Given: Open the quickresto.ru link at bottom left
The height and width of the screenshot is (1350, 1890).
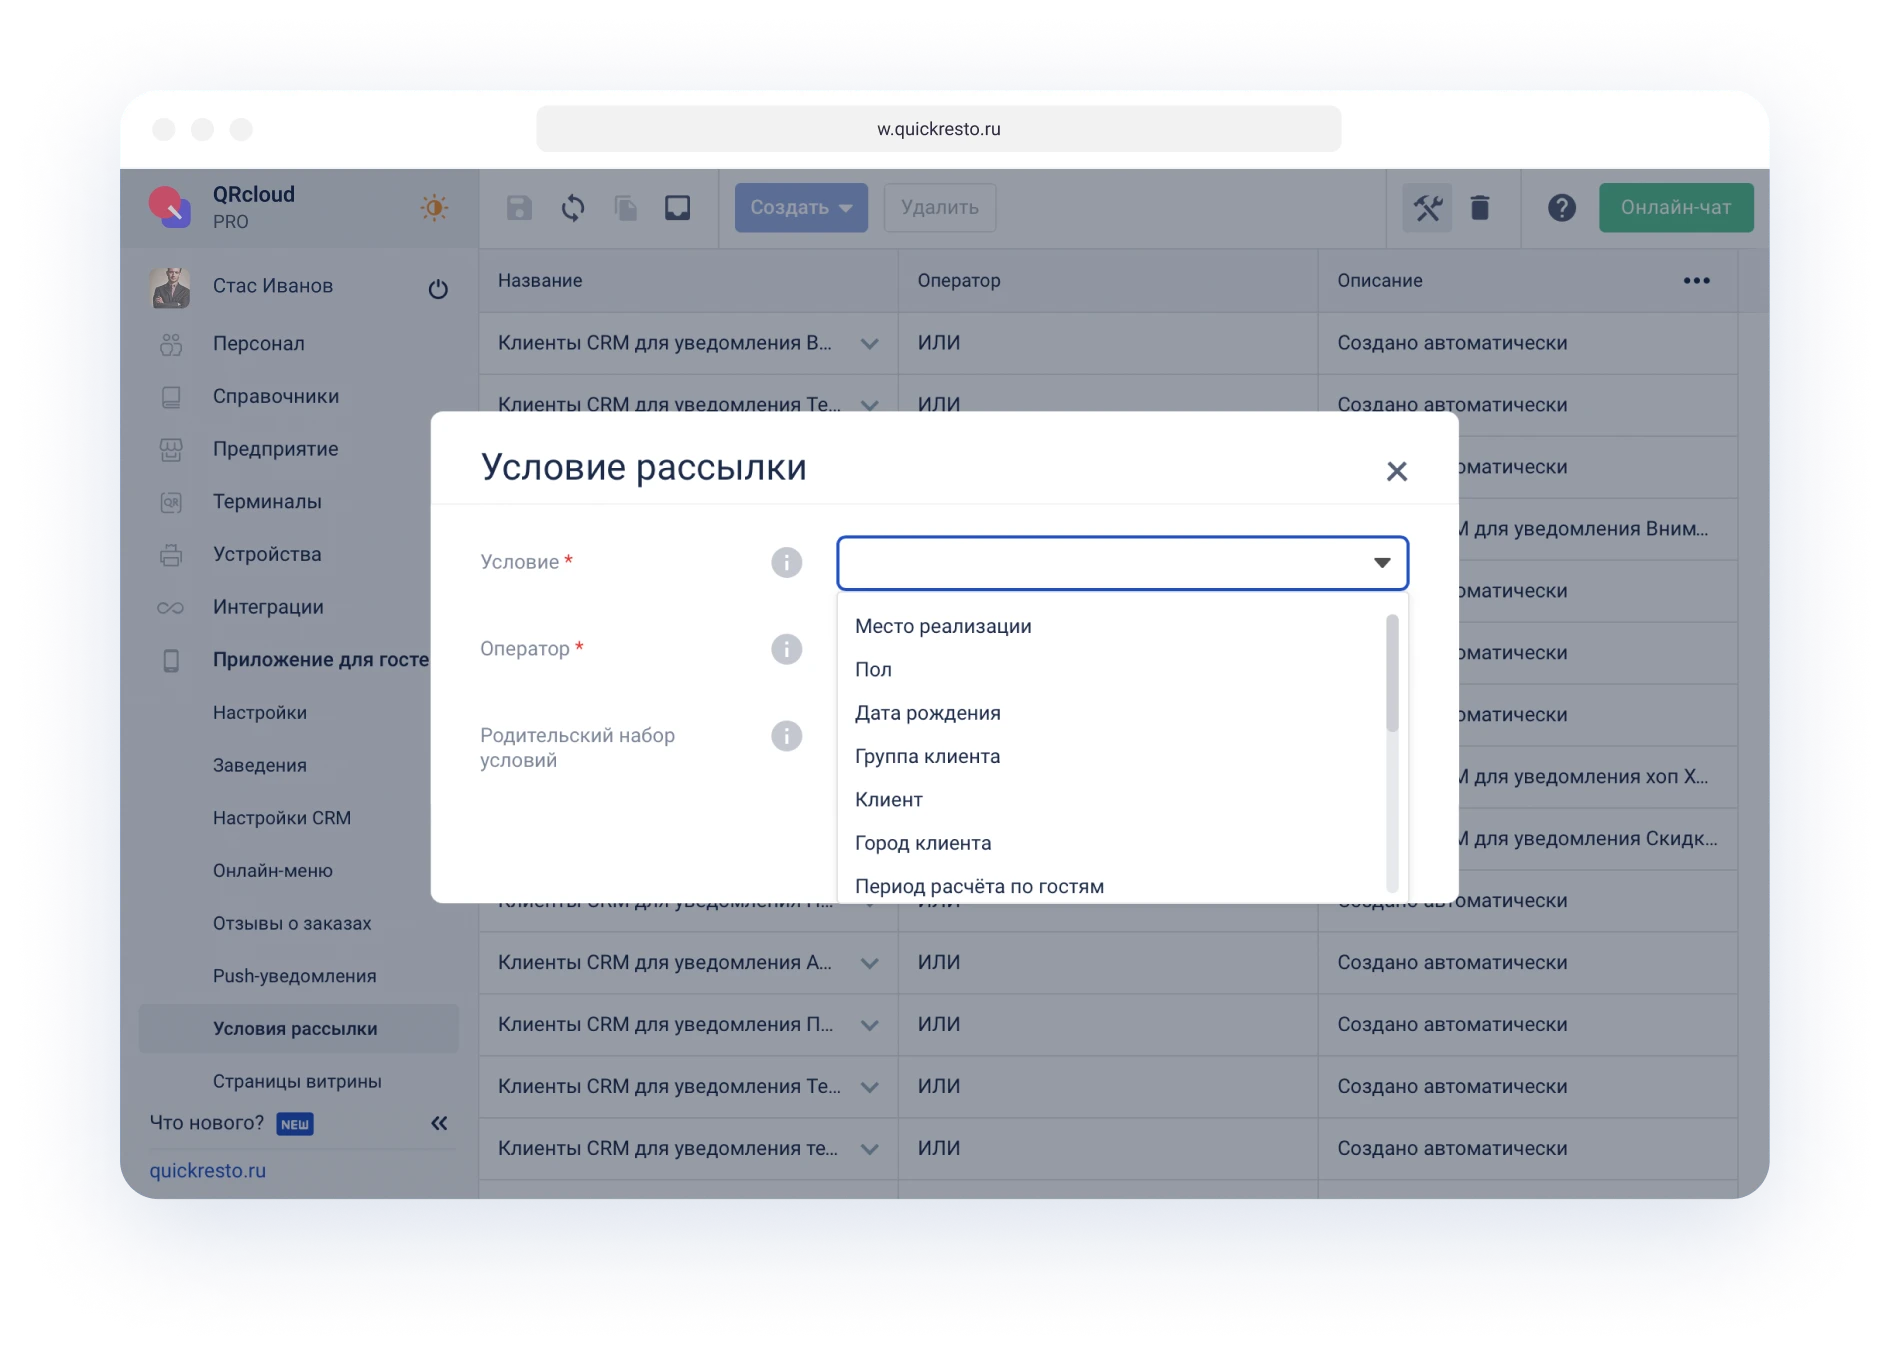Looking at the screenshot, I should (x=207, y=1170).
